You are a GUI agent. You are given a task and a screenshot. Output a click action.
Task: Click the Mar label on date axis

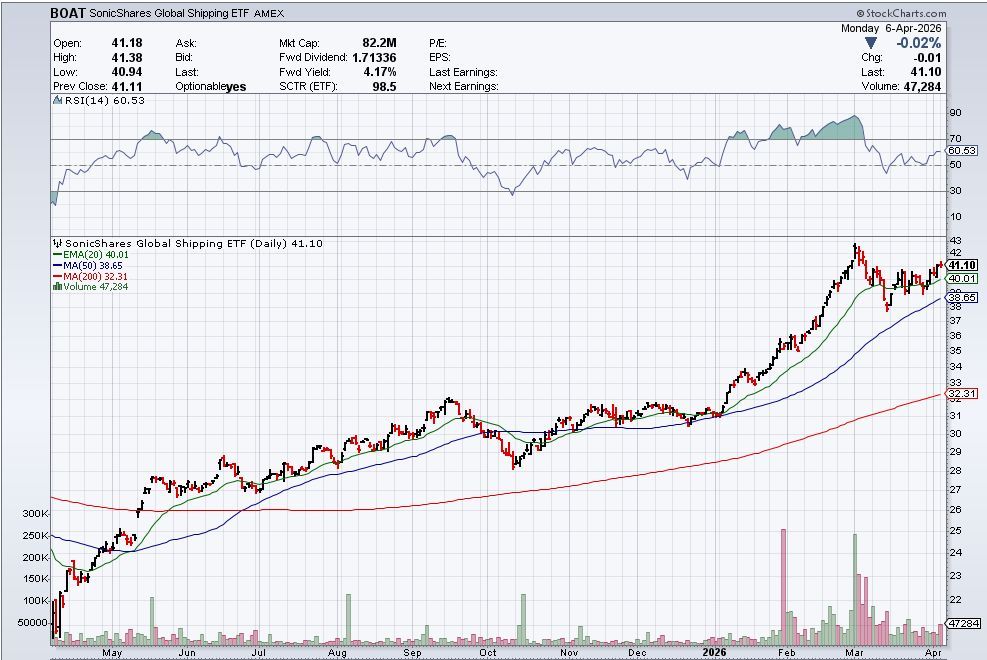[855, 653]
